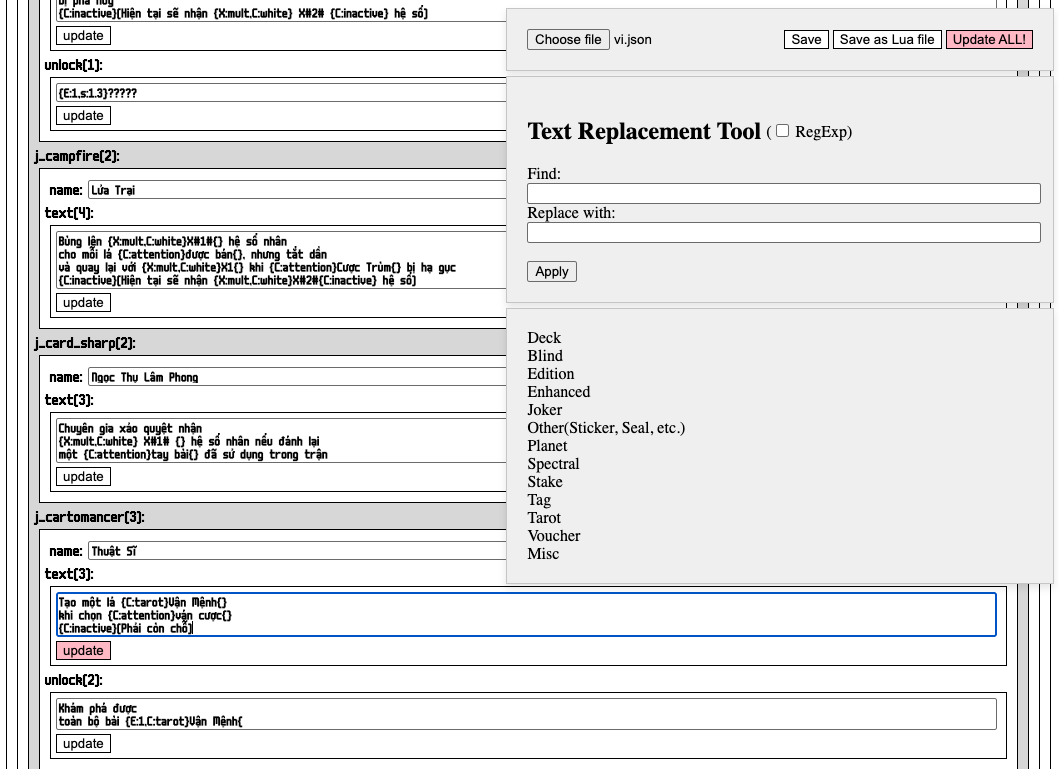This screenshot has width=1059, height=769.
Task: Navigate to the Planet section
Action: tap(547, 446)
